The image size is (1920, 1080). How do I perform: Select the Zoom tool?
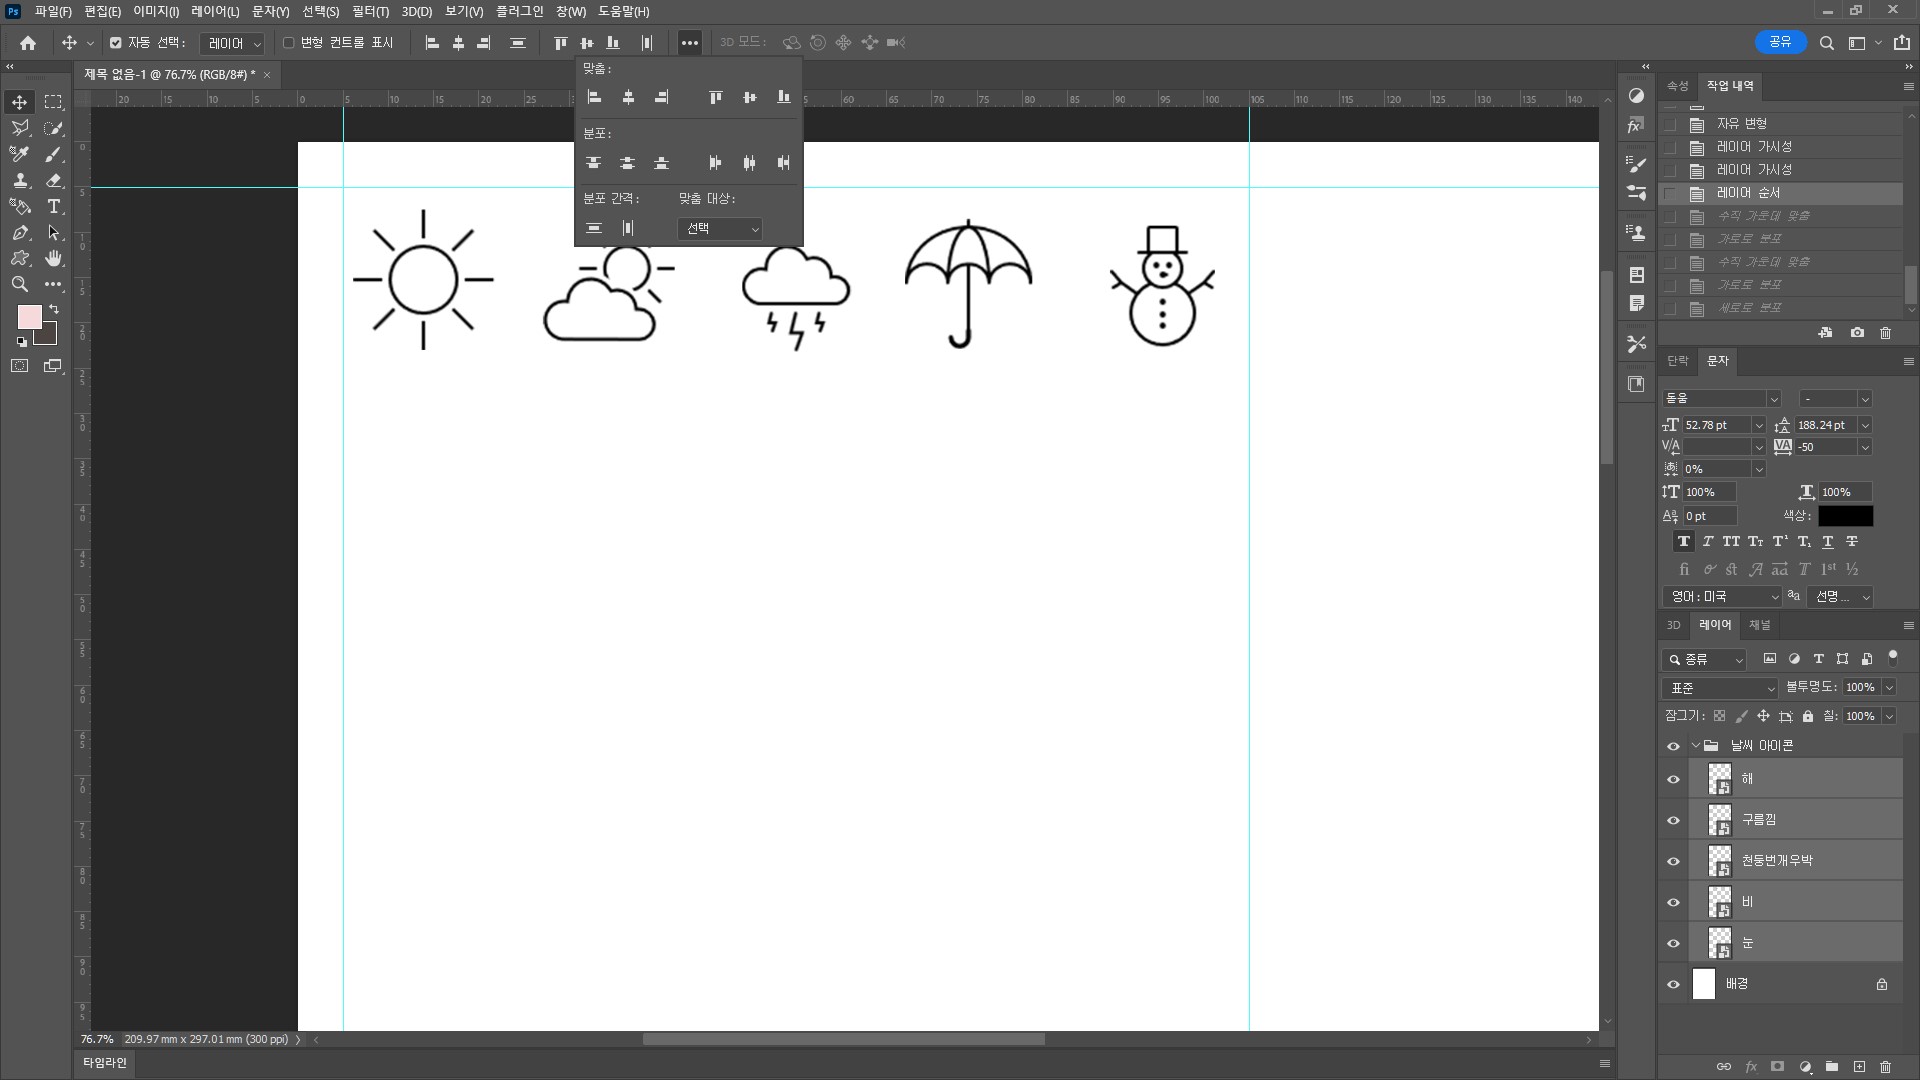pyautogui.click(x=19, y=285)
